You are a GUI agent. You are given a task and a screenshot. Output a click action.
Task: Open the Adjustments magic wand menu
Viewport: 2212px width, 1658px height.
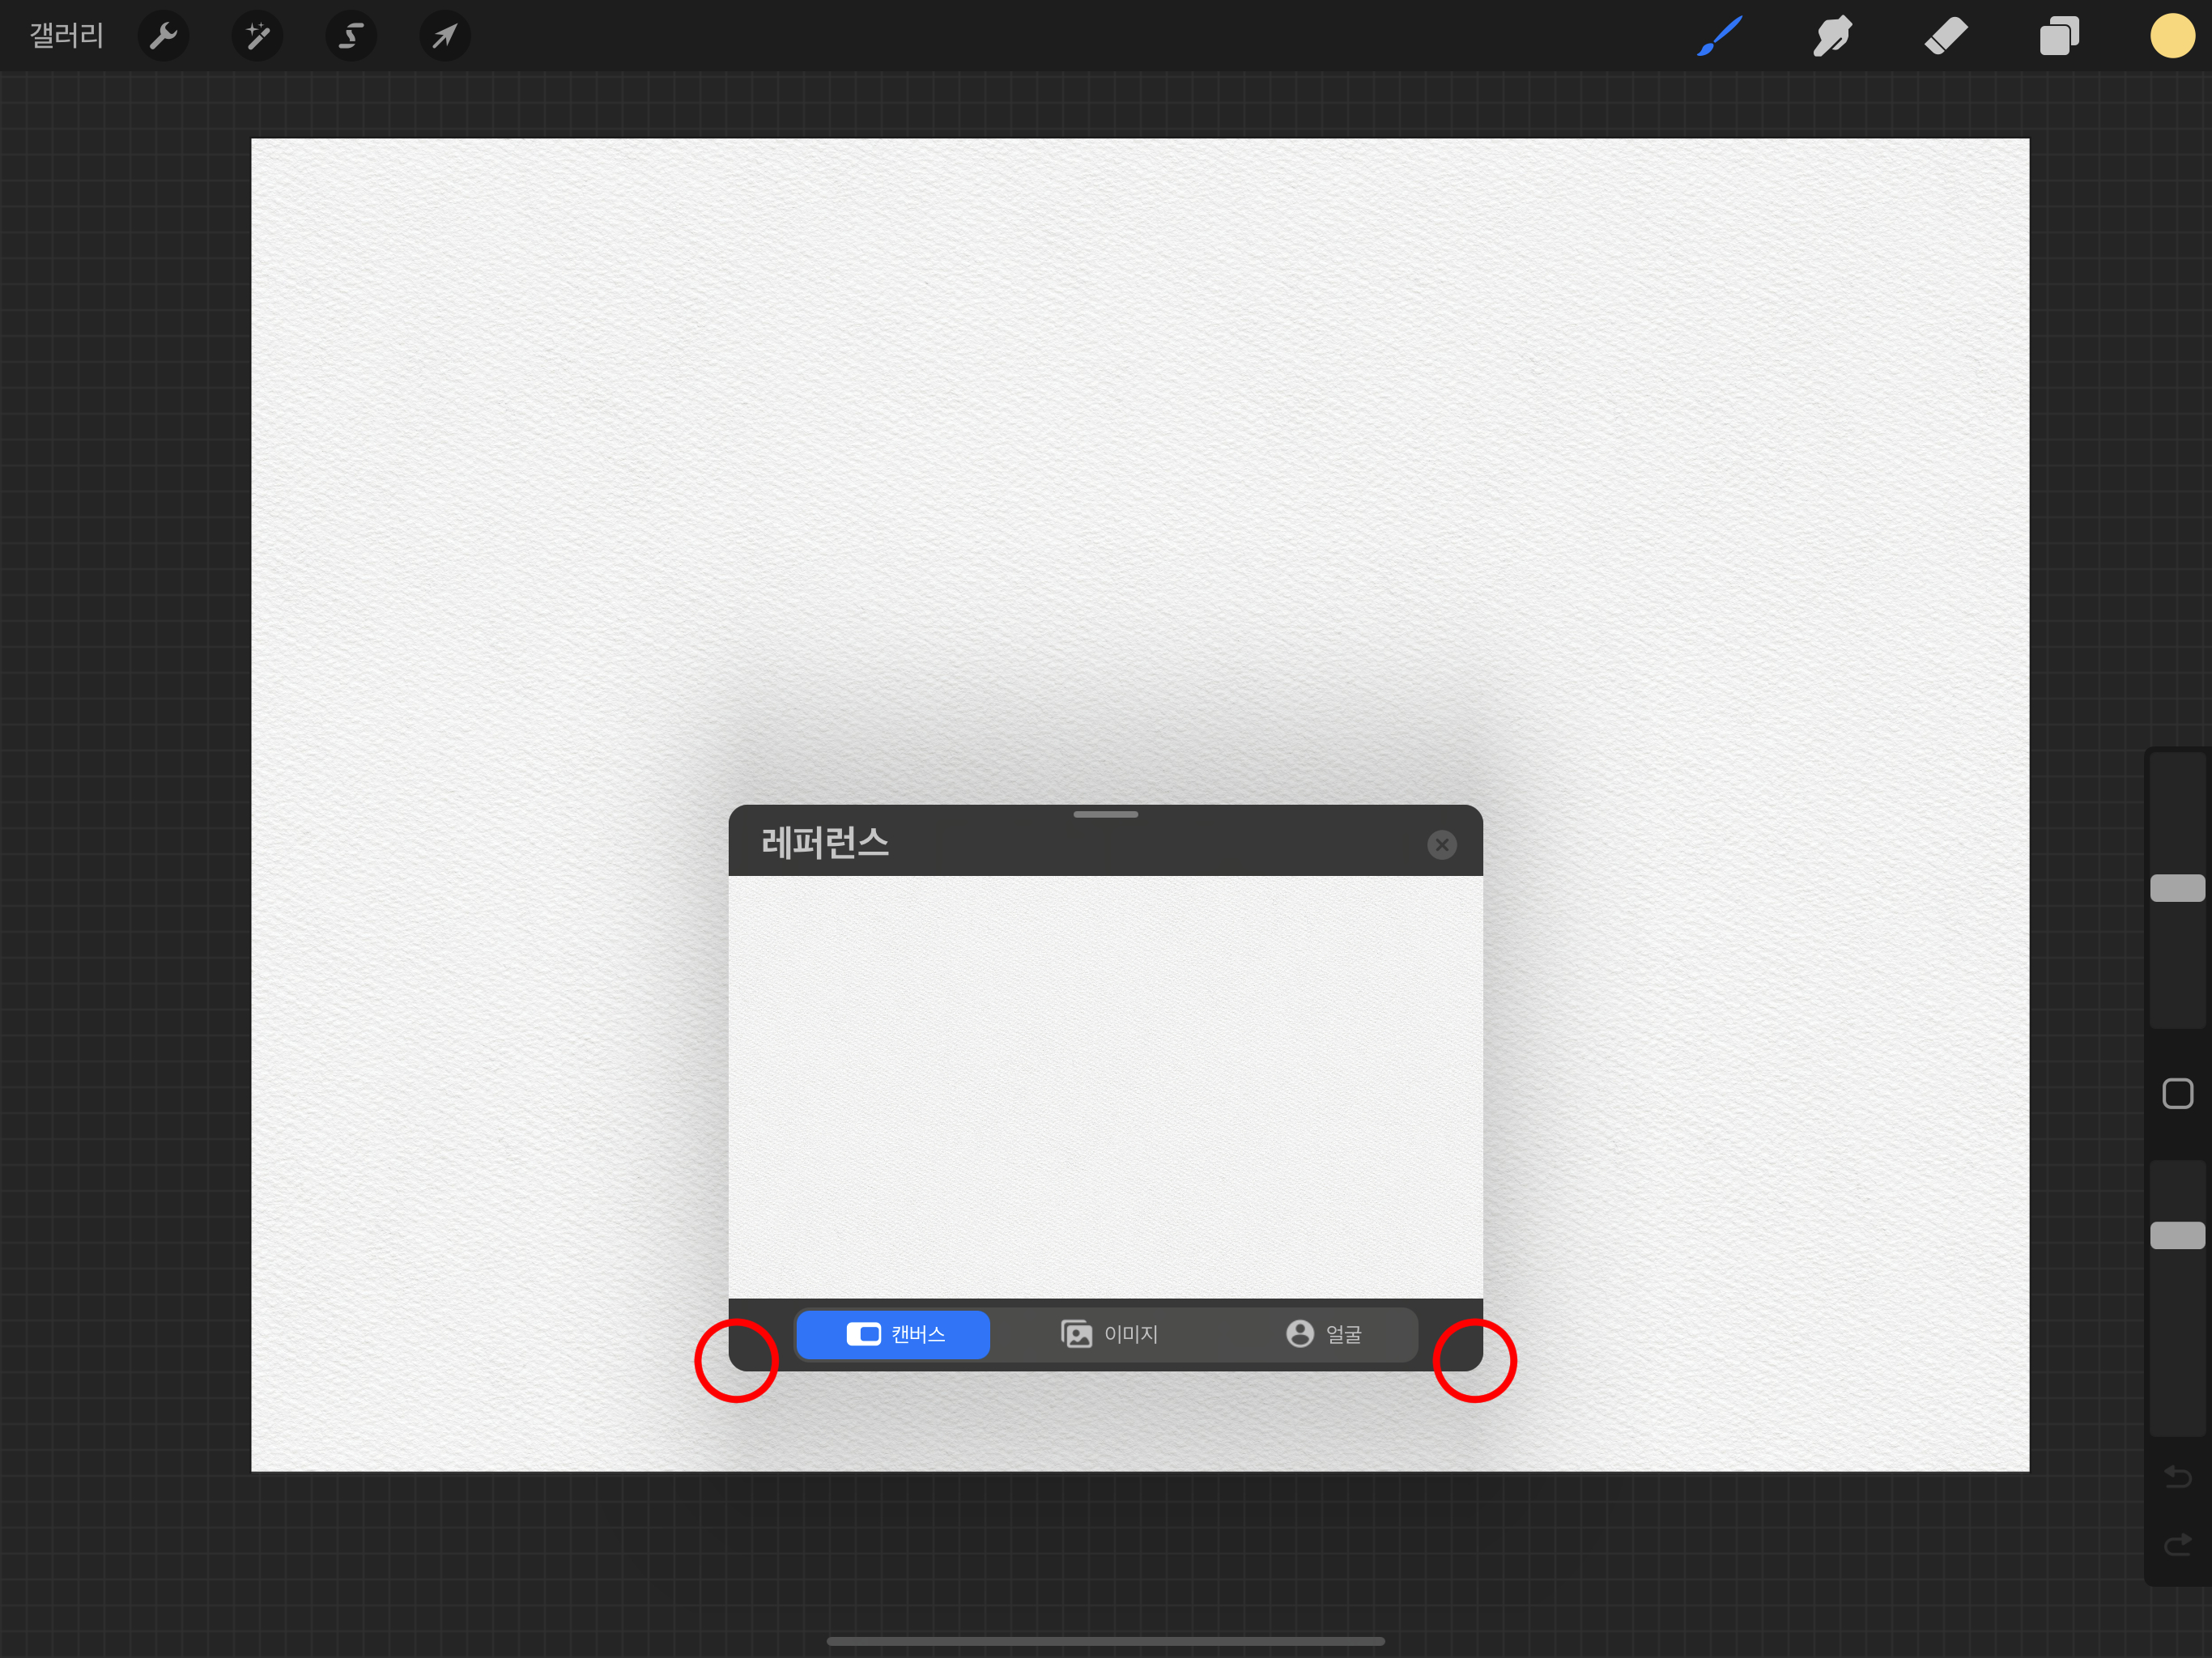point(257,36)
